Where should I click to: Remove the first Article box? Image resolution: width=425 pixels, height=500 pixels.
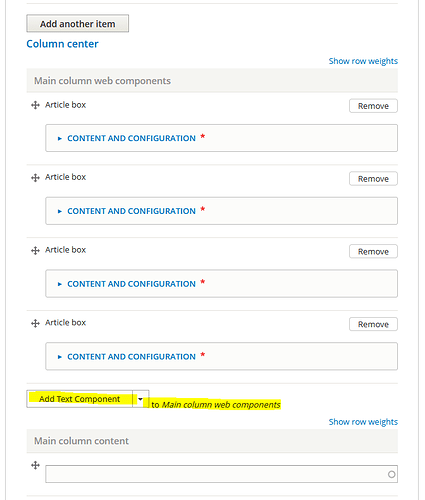pos(373,106)
